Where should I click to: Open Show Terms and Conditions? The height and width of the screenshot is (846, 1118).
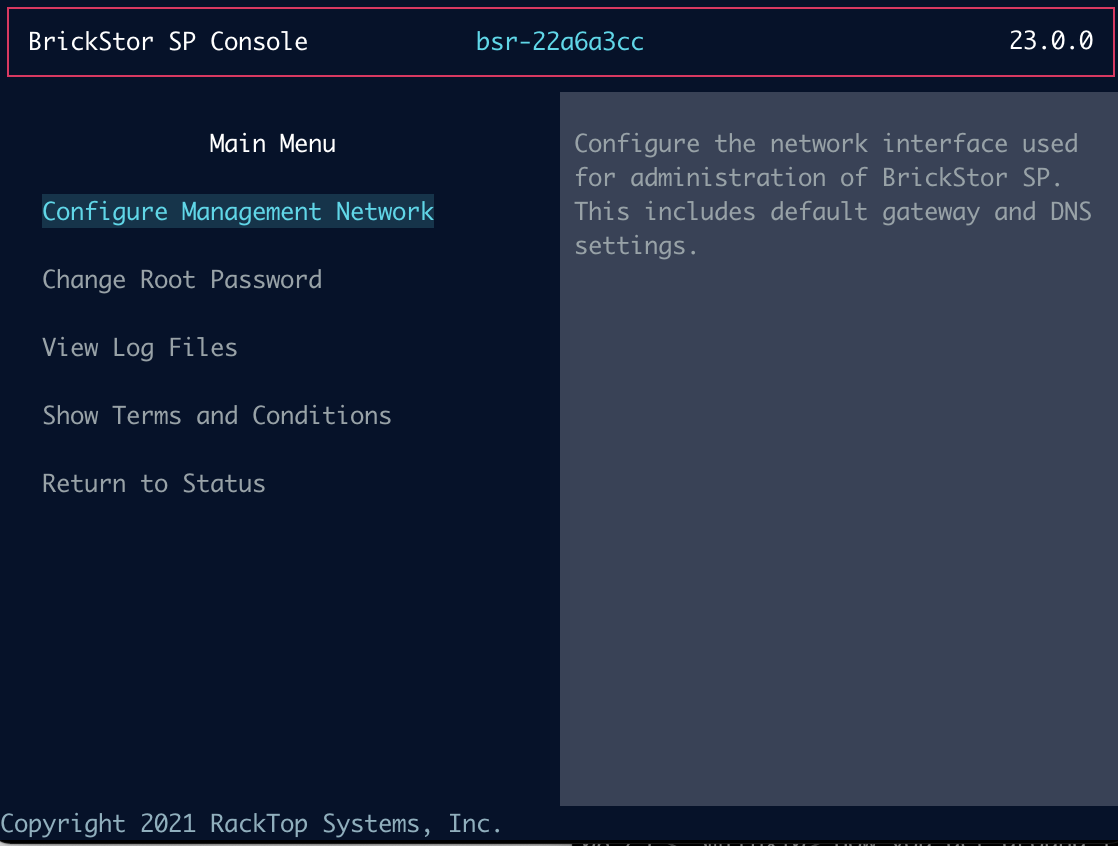pyautogui.click(x=216, y=415)
